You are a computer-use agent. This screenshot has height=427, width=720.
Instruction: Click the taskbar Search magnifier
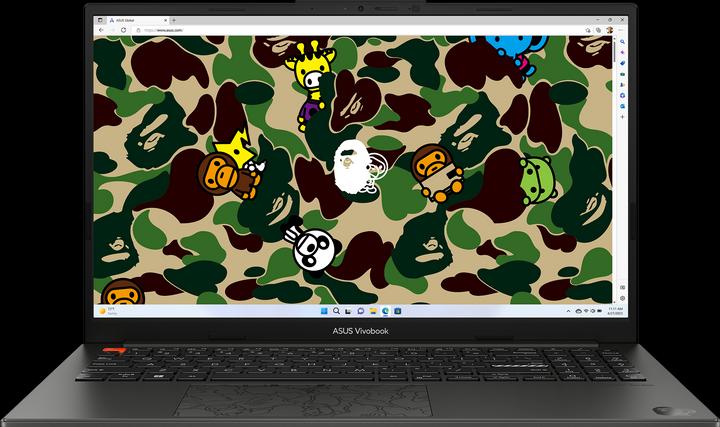tap(336, 311)
